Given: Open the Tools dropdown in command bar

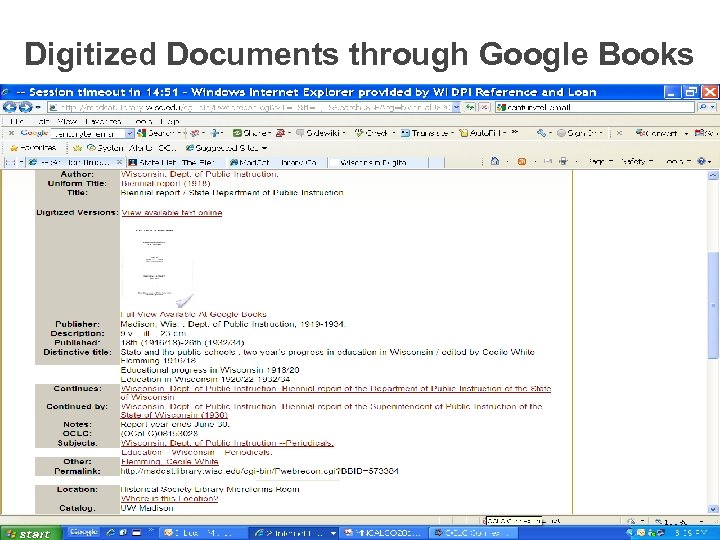Looking at the screenshot, I should (678, 161).
